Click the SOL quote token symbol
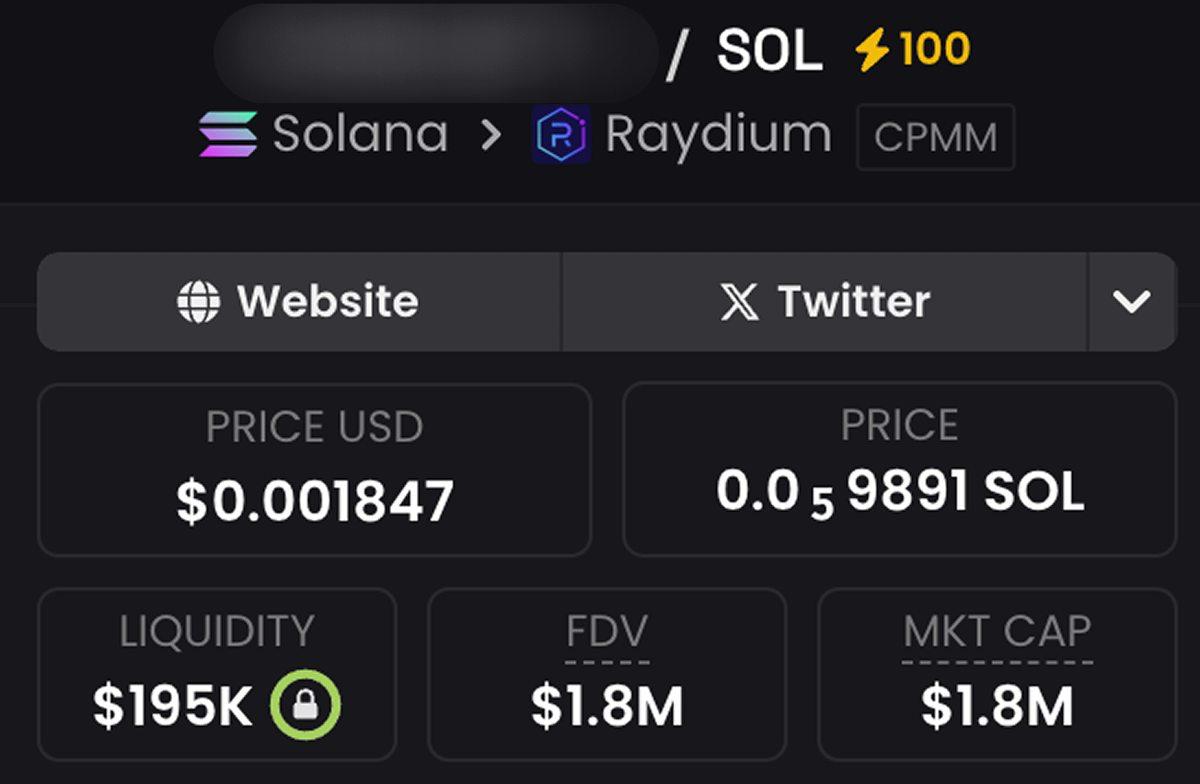Image resolution: width=1200 pixels, height=784 pixels. pos(770,51)
